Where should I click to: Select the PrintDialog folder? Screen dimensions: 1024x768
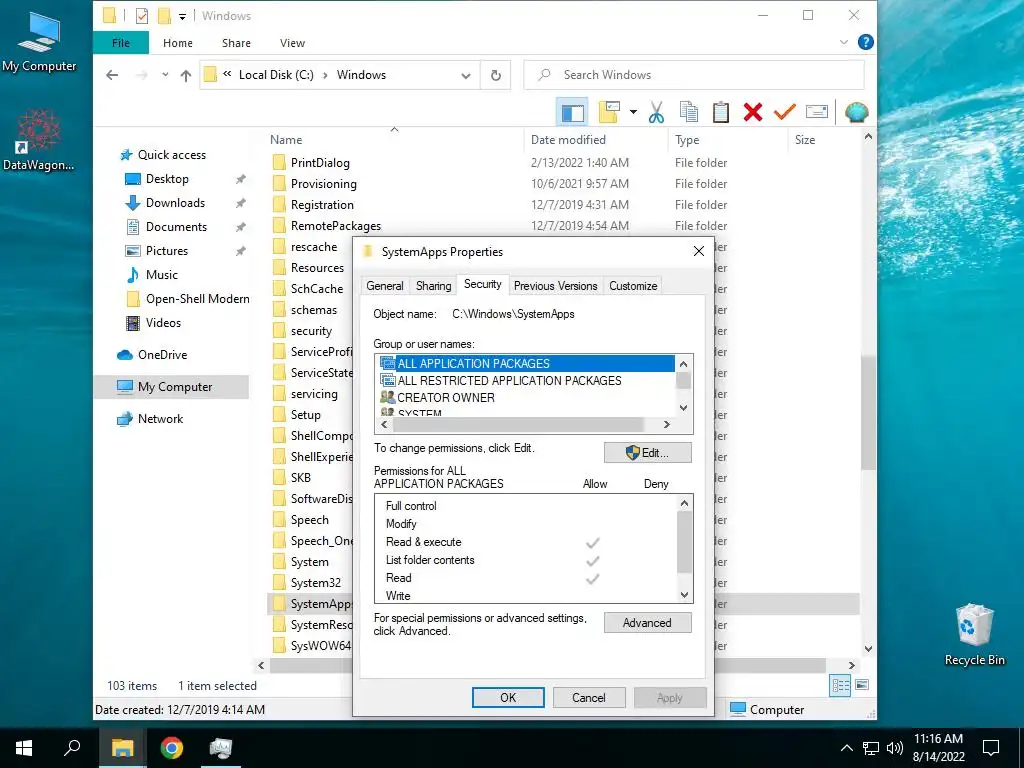coord(320,163)
